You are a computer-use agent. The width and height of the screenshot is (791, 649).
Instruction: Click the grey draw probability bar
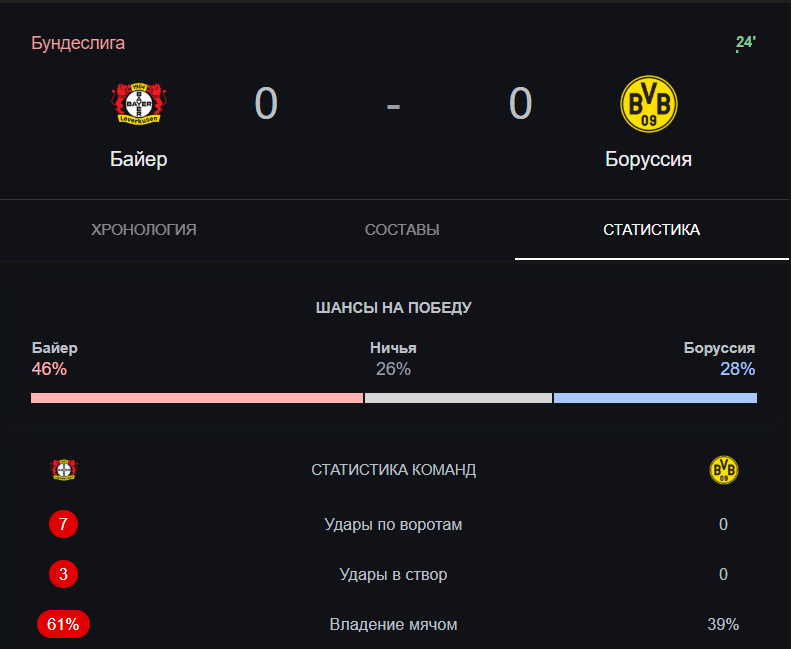(458, 398)
